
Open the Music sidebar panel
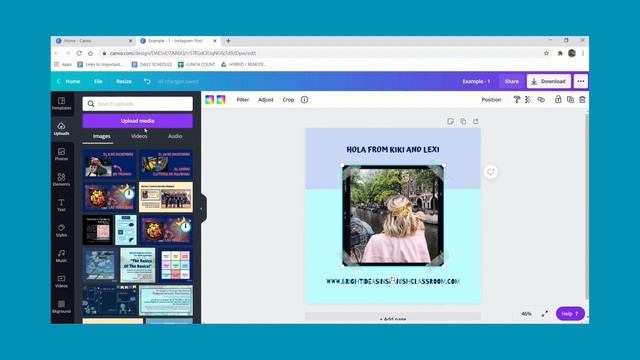pos(61,256)
